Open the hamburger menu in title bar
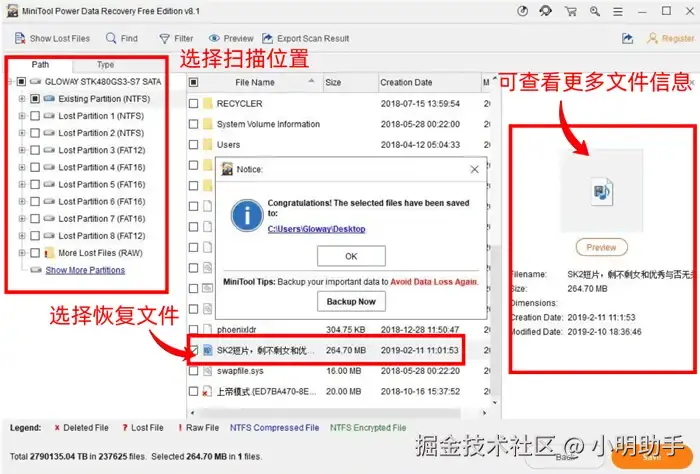This screenshot has width=700, height=474. tap(618, 12)
